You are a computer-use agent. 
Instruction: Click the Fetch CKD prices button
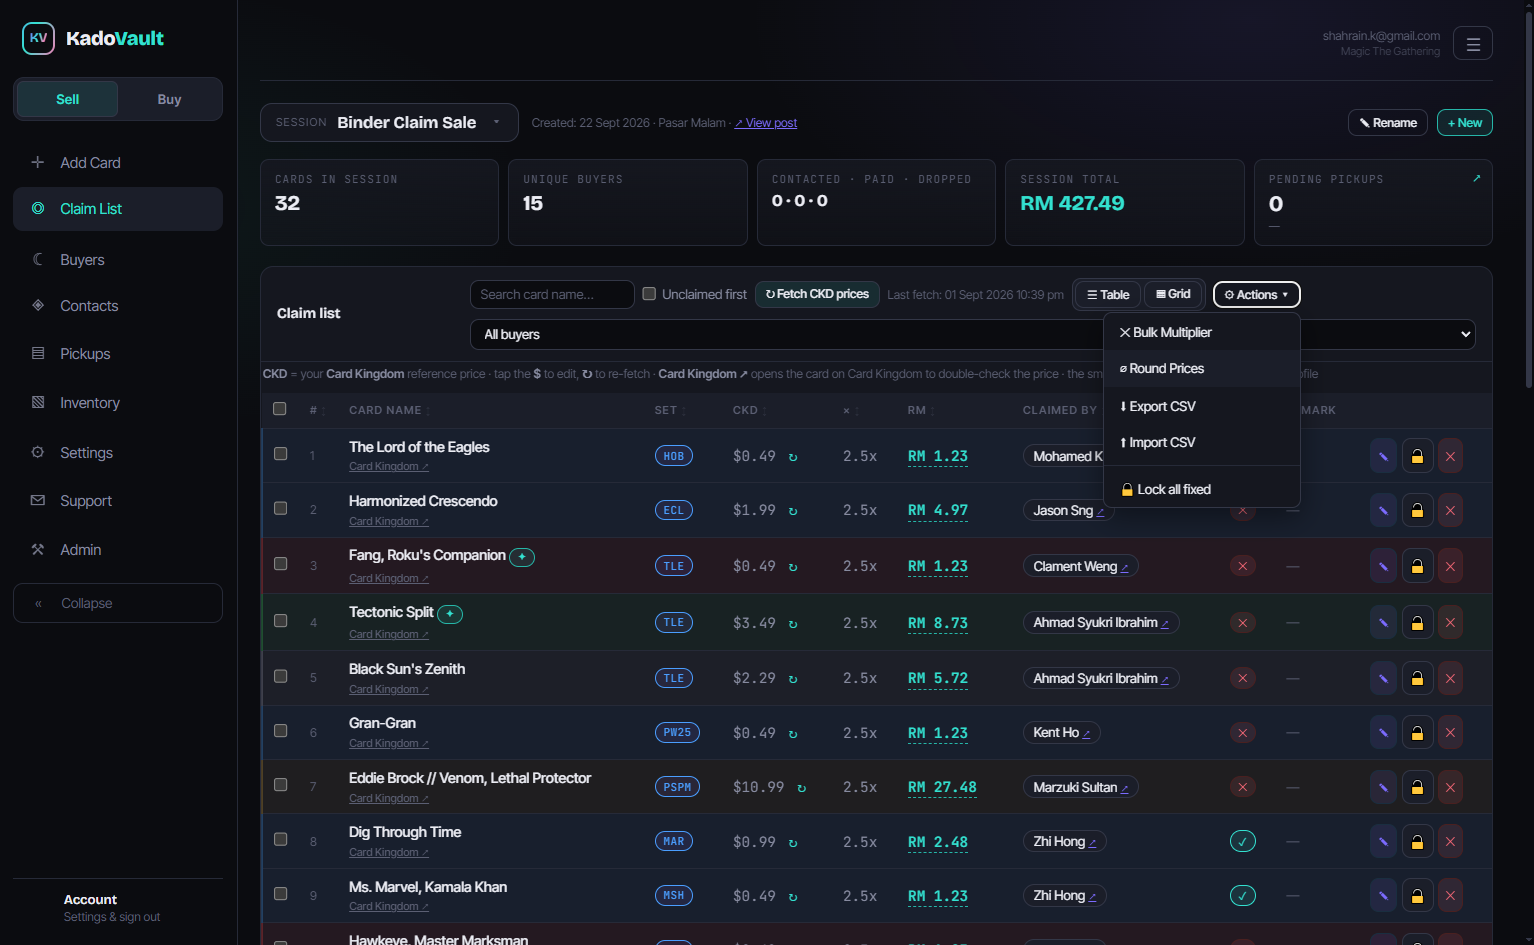(x=817, y=294)
